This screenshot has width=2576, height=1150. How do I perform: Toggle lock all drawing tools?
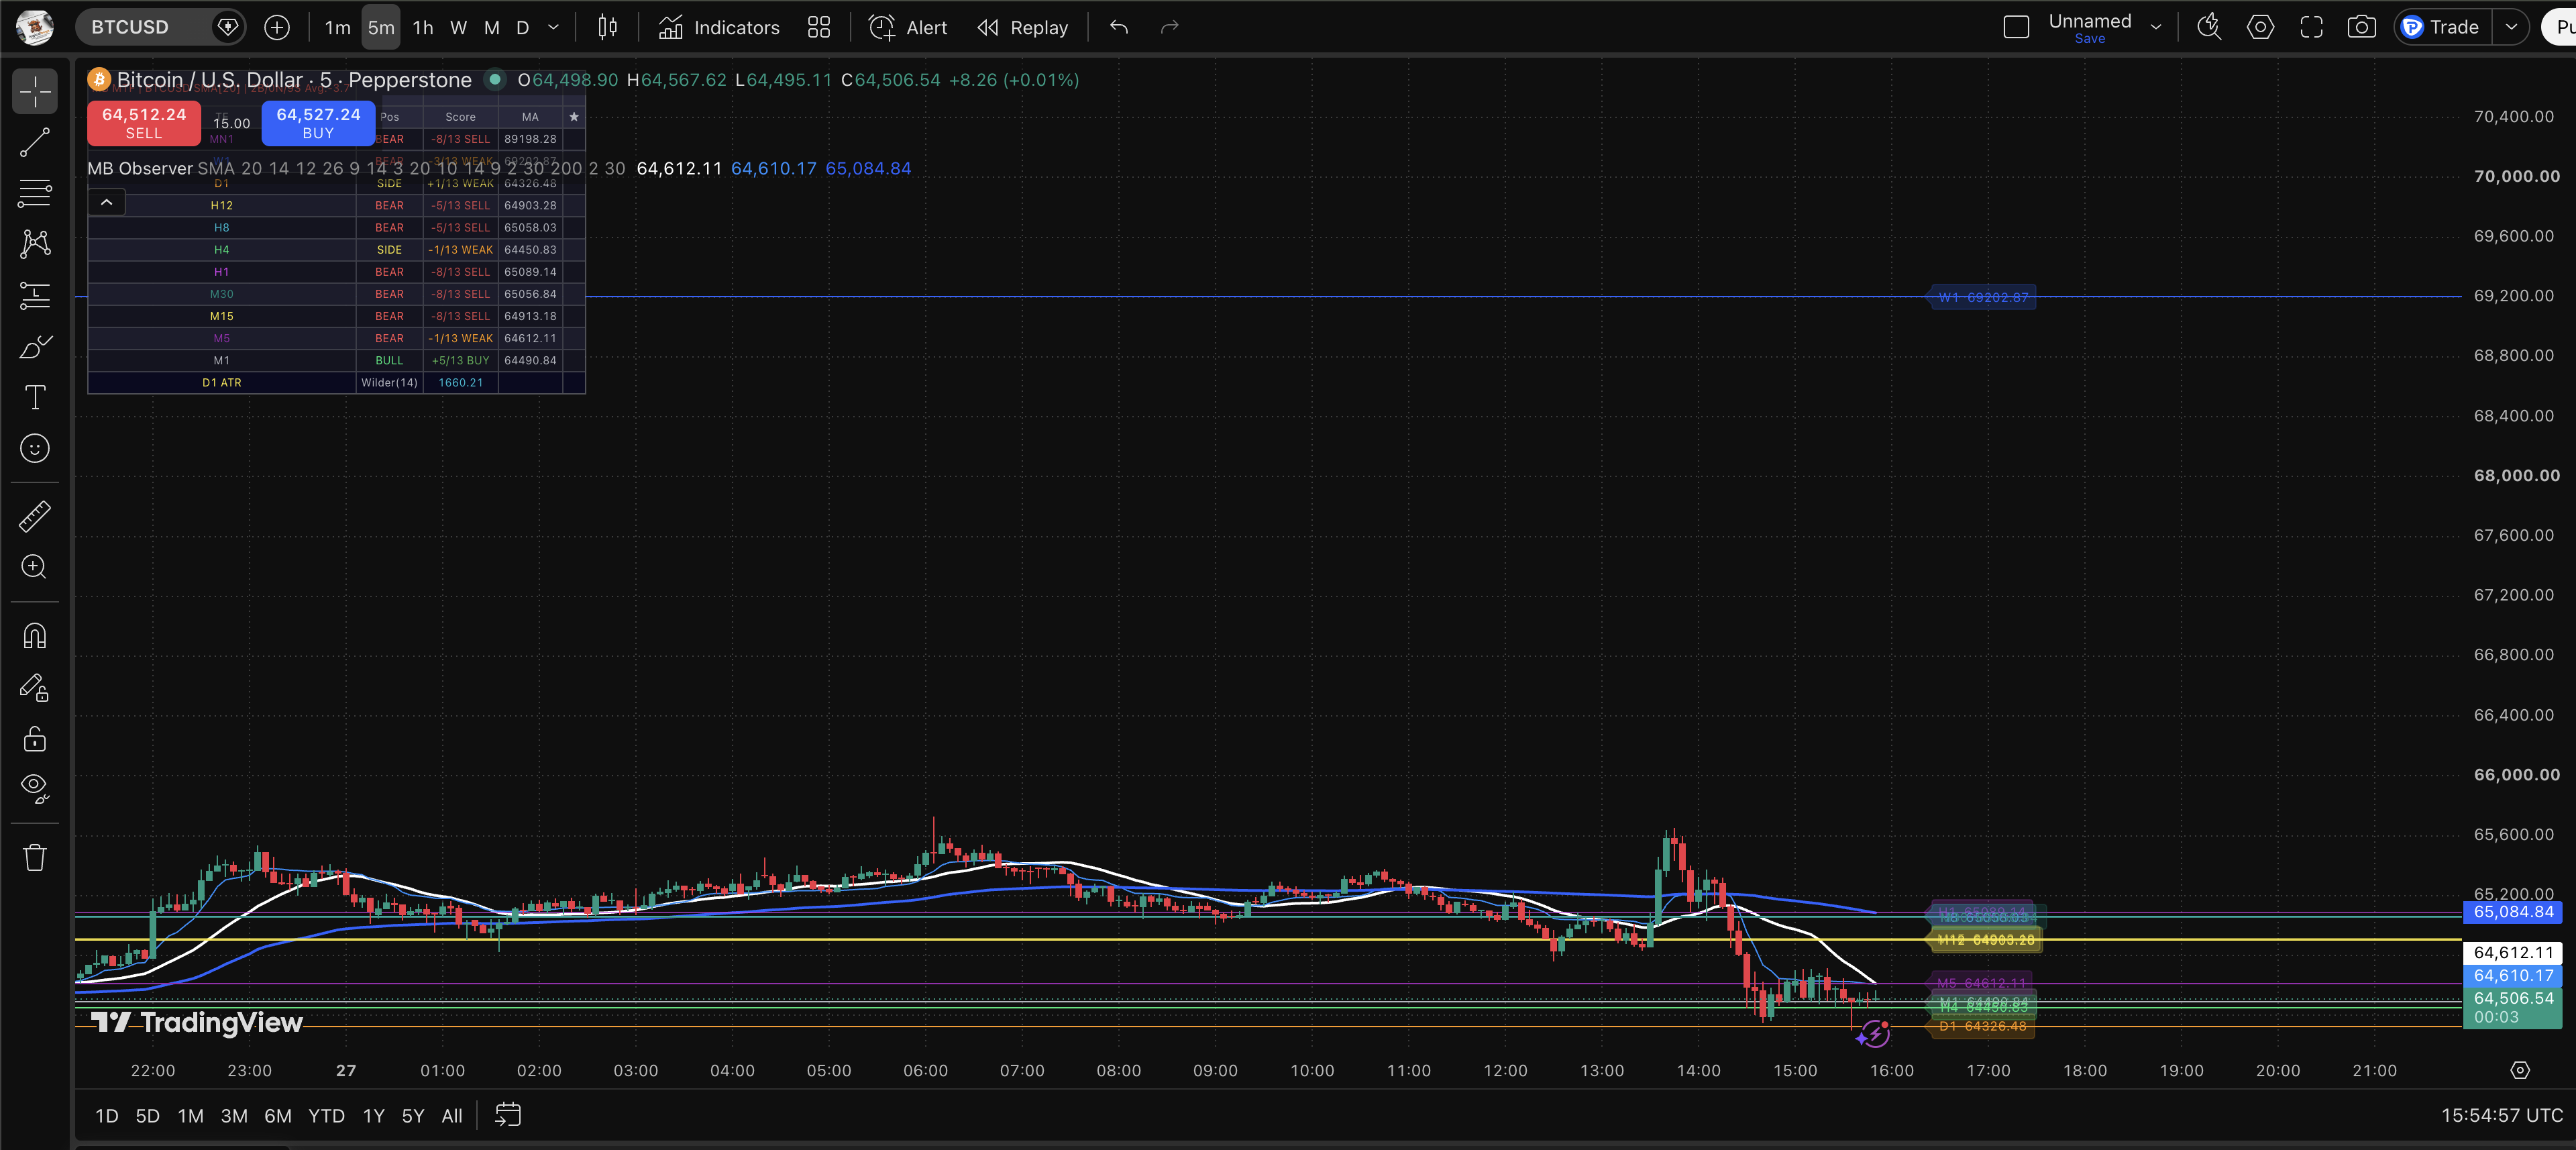tap(35, 739)
